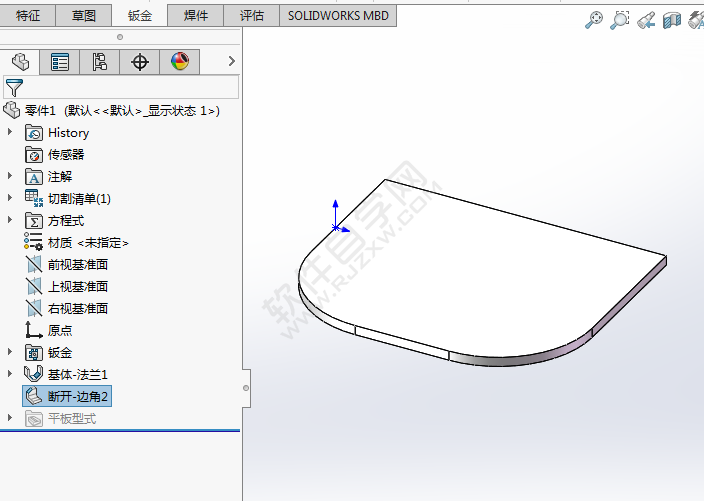This screenshot has height=501, width=704.
Task: Click the 材质 material icon
Action: coord(33,241)
